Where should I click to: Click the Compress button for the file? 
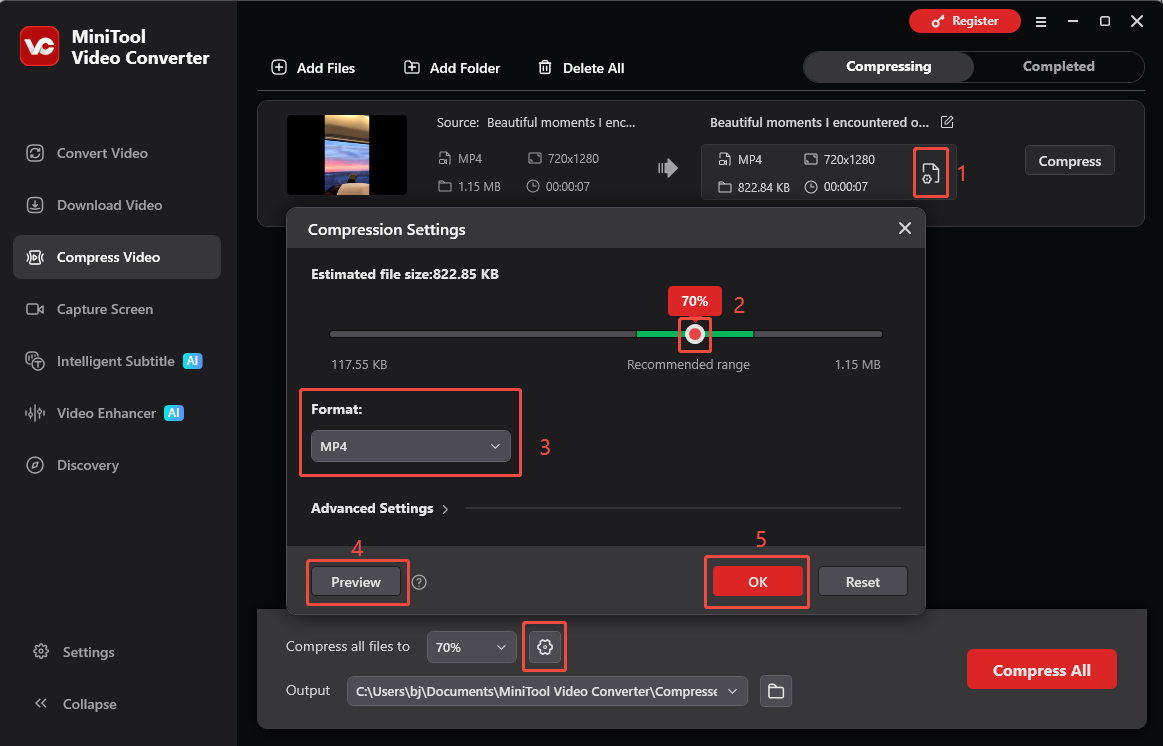pyautogui.click(x=1069, y=161)
